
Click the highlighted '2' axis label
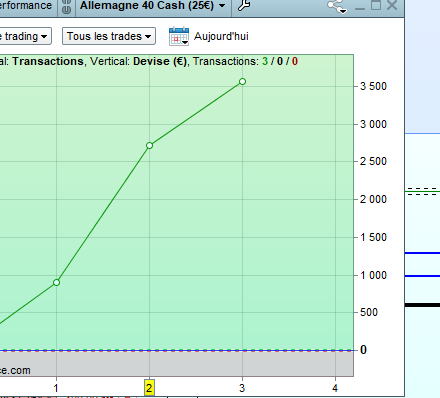pos(149,388)
